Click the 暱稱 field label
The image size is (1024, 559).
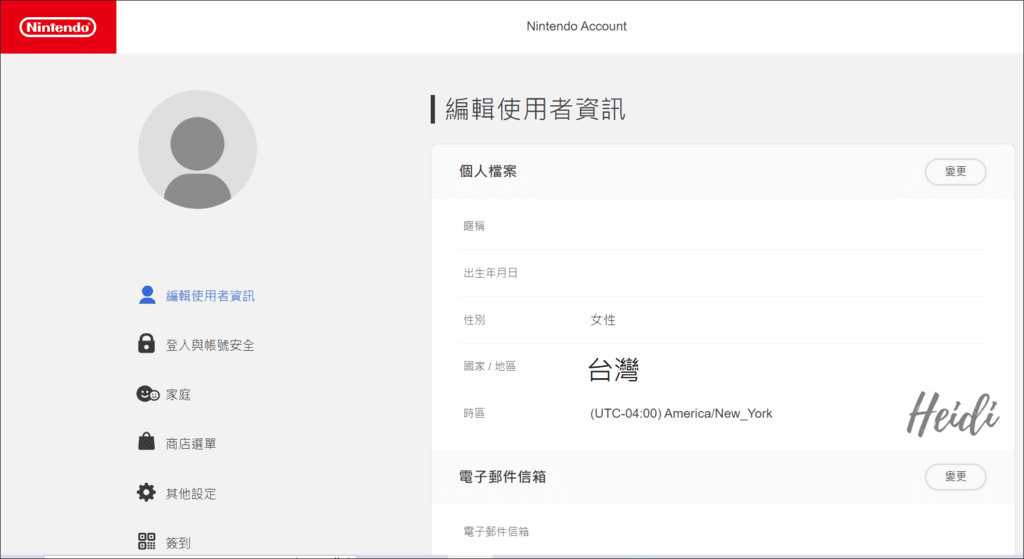474,226
